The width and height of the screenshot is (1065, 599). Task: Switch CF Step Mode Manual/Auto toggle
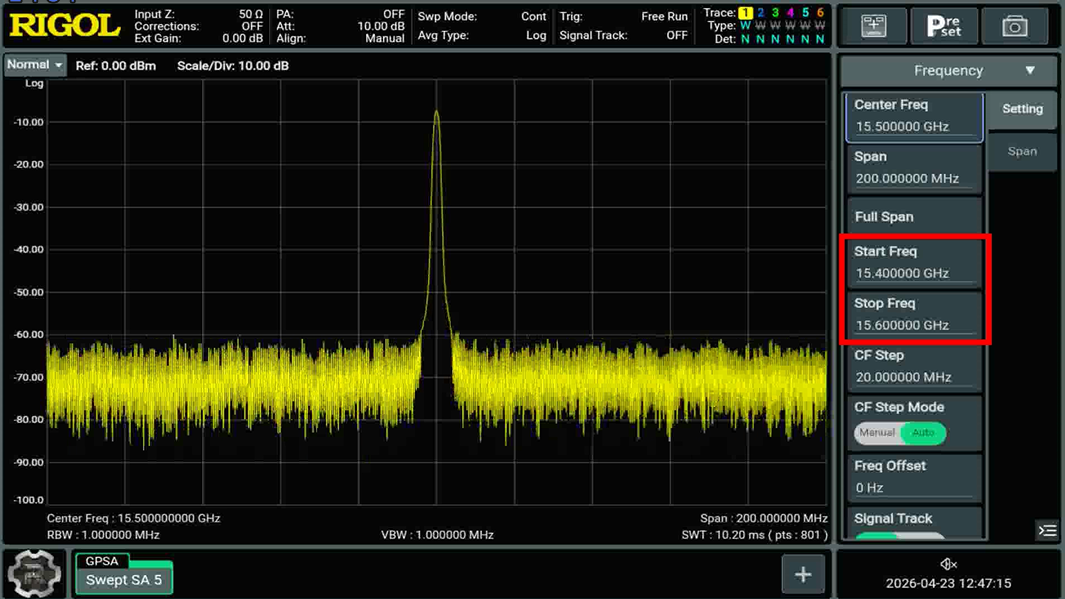(900, 433)
